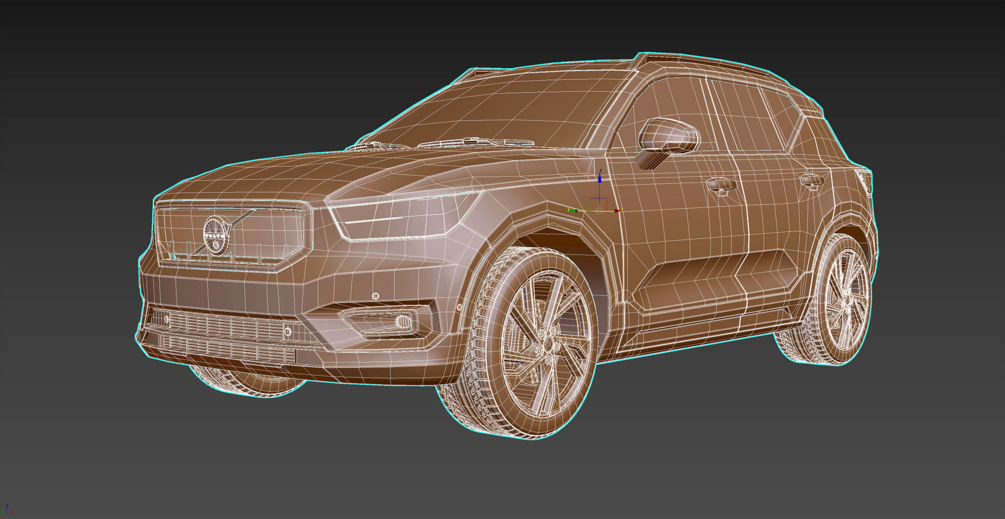Select the rear door handle
Screen dimensions: 1005x519
pyautogui.click(x=811, y=180)
